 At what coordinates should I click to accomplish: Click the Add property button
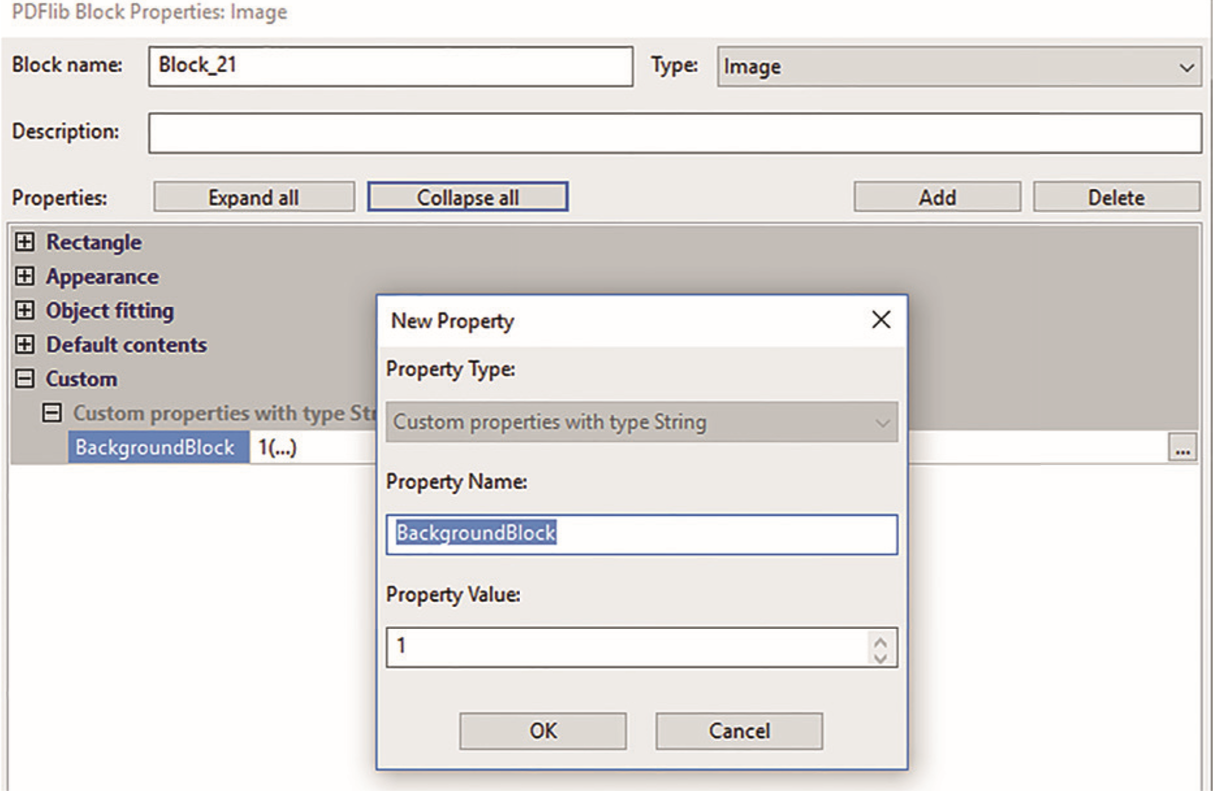[937, 197]
